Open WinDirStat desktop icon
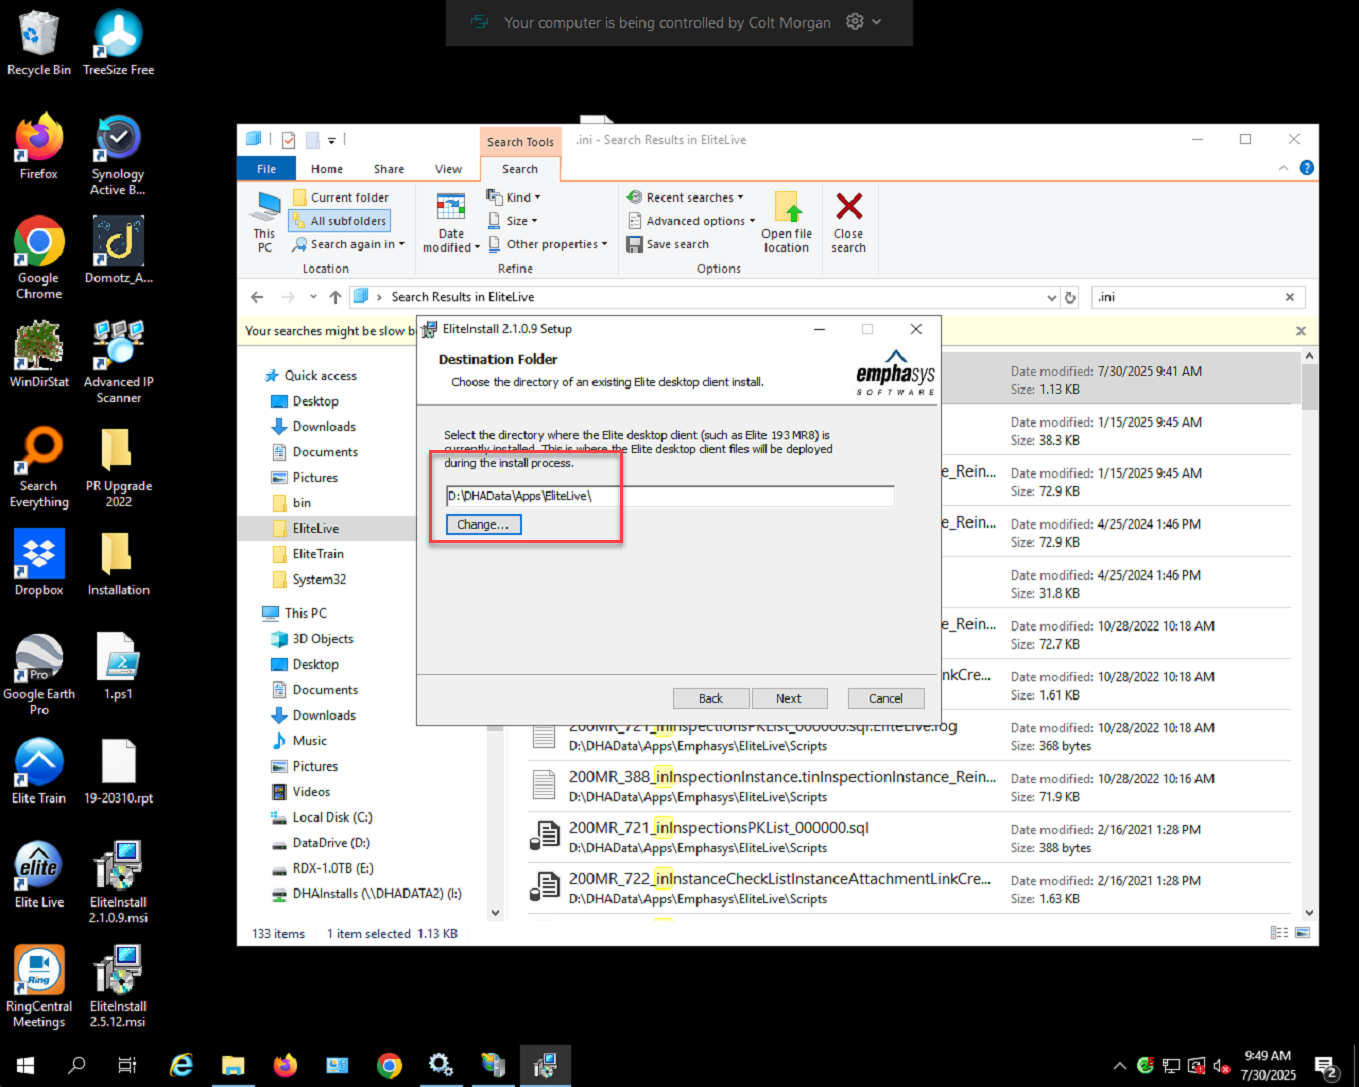The image size is (1359, 1087). [x=38, y=354]
